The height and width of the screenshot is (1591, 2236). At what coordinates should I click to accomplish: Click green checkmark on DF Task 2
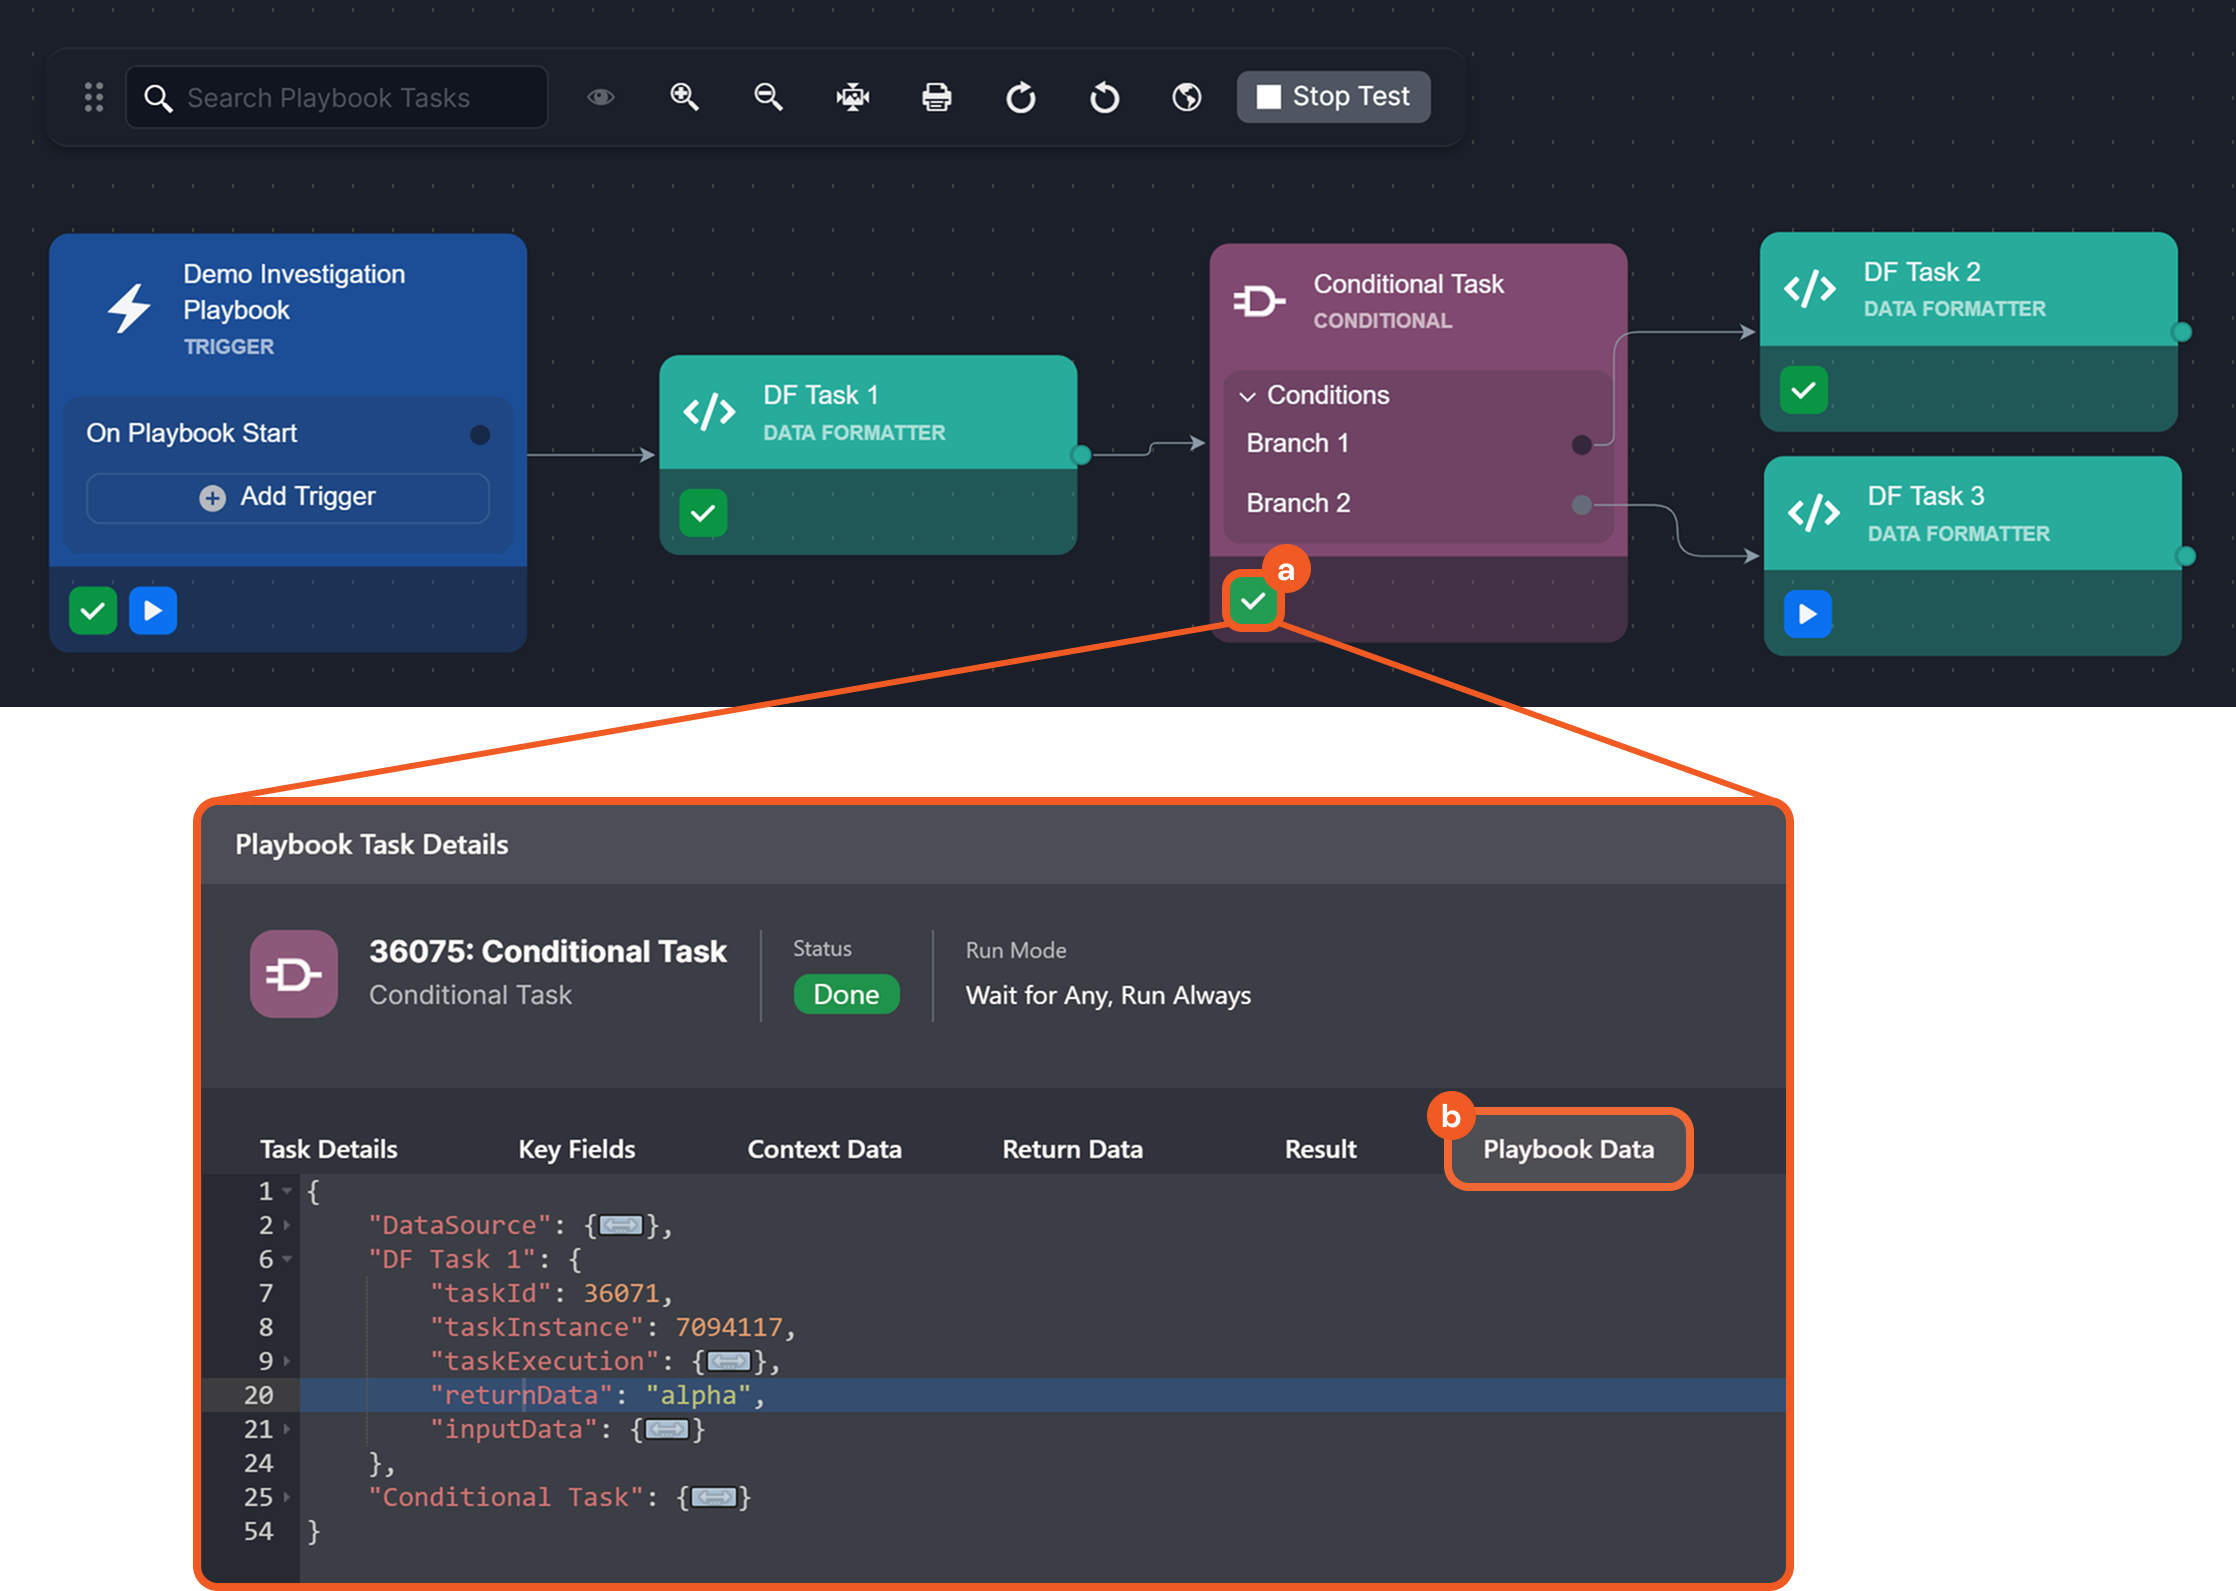tap(1803, 390)
